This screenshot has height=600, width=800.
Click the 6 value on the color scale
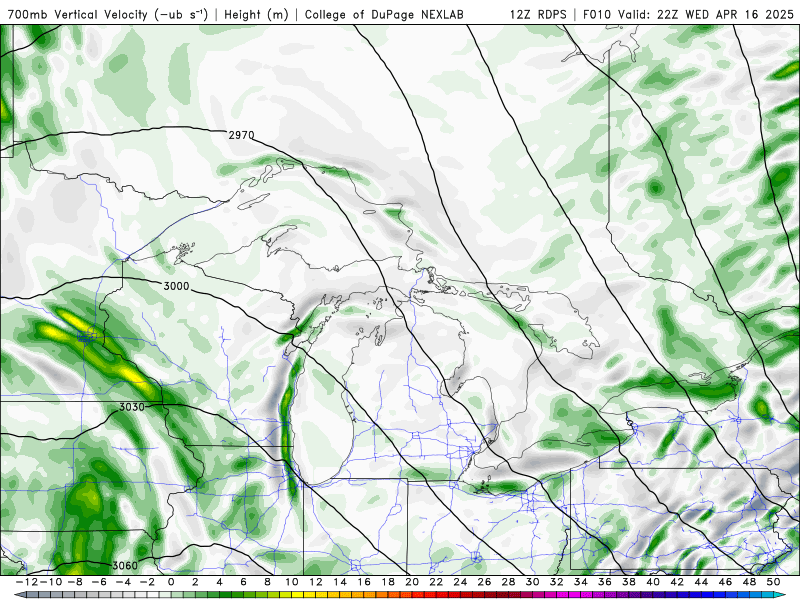point(243,582)
